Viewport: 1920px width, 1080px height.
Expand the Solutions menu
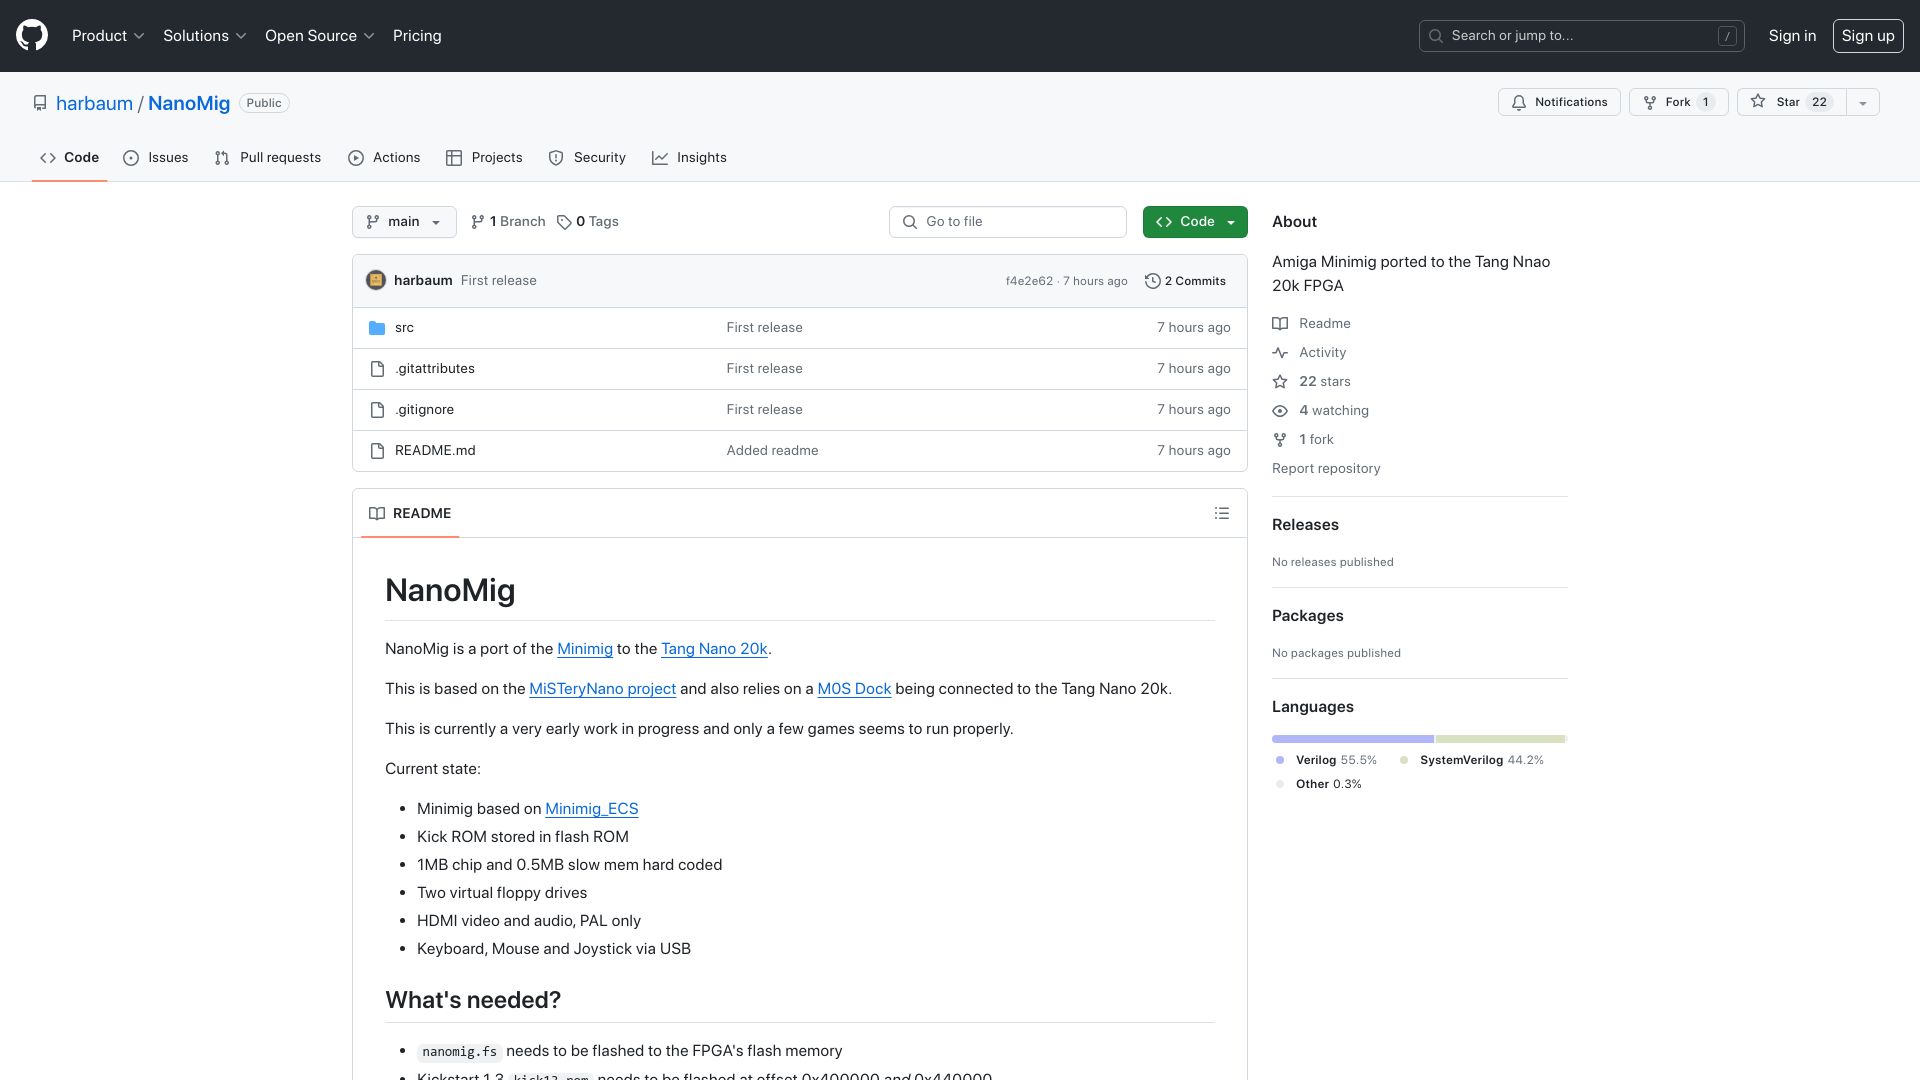204,36
